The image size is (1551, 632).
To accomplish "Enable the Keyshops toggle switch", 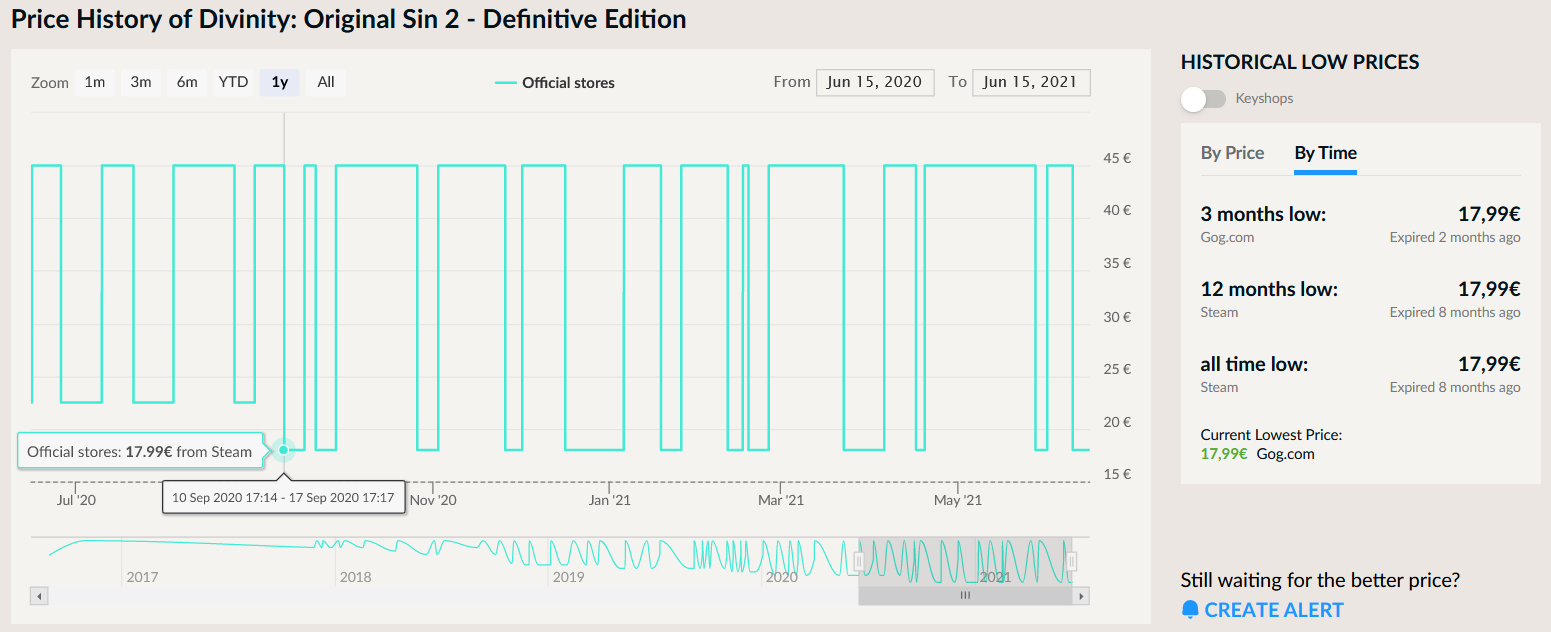I will click(1203, 99).
